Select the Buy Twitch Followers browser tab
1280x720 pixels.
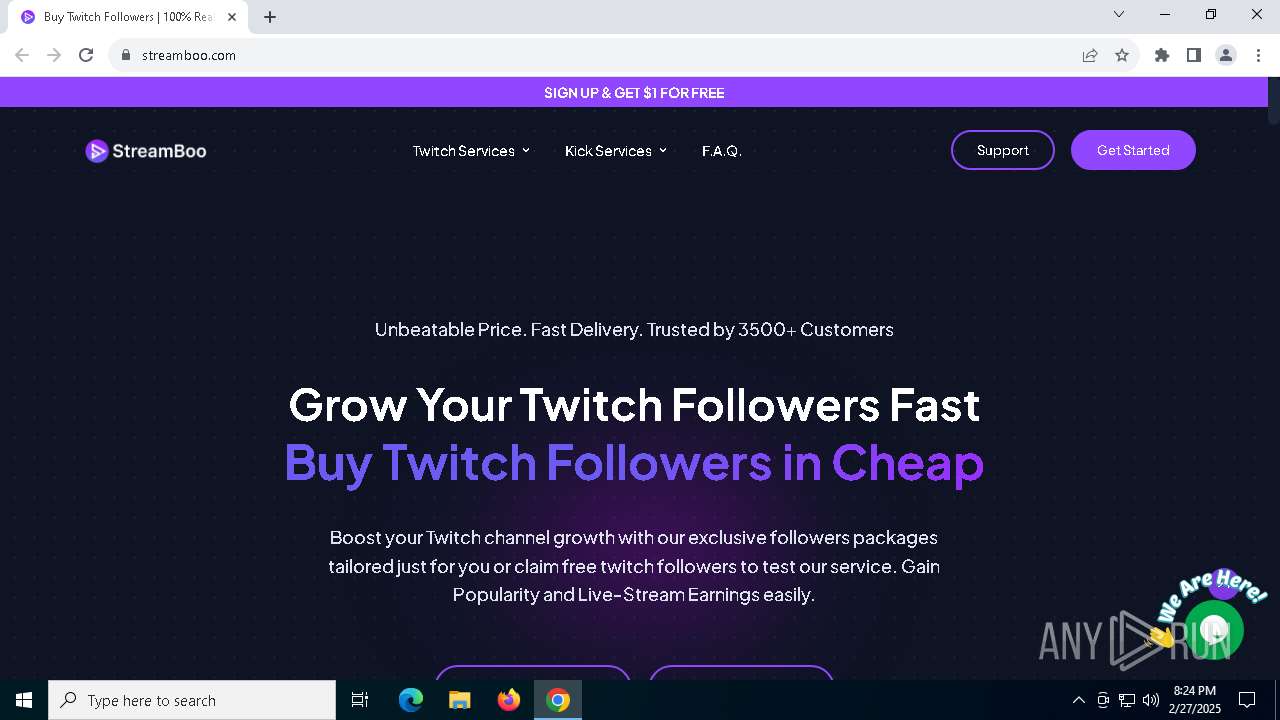(x=128, y=17)
